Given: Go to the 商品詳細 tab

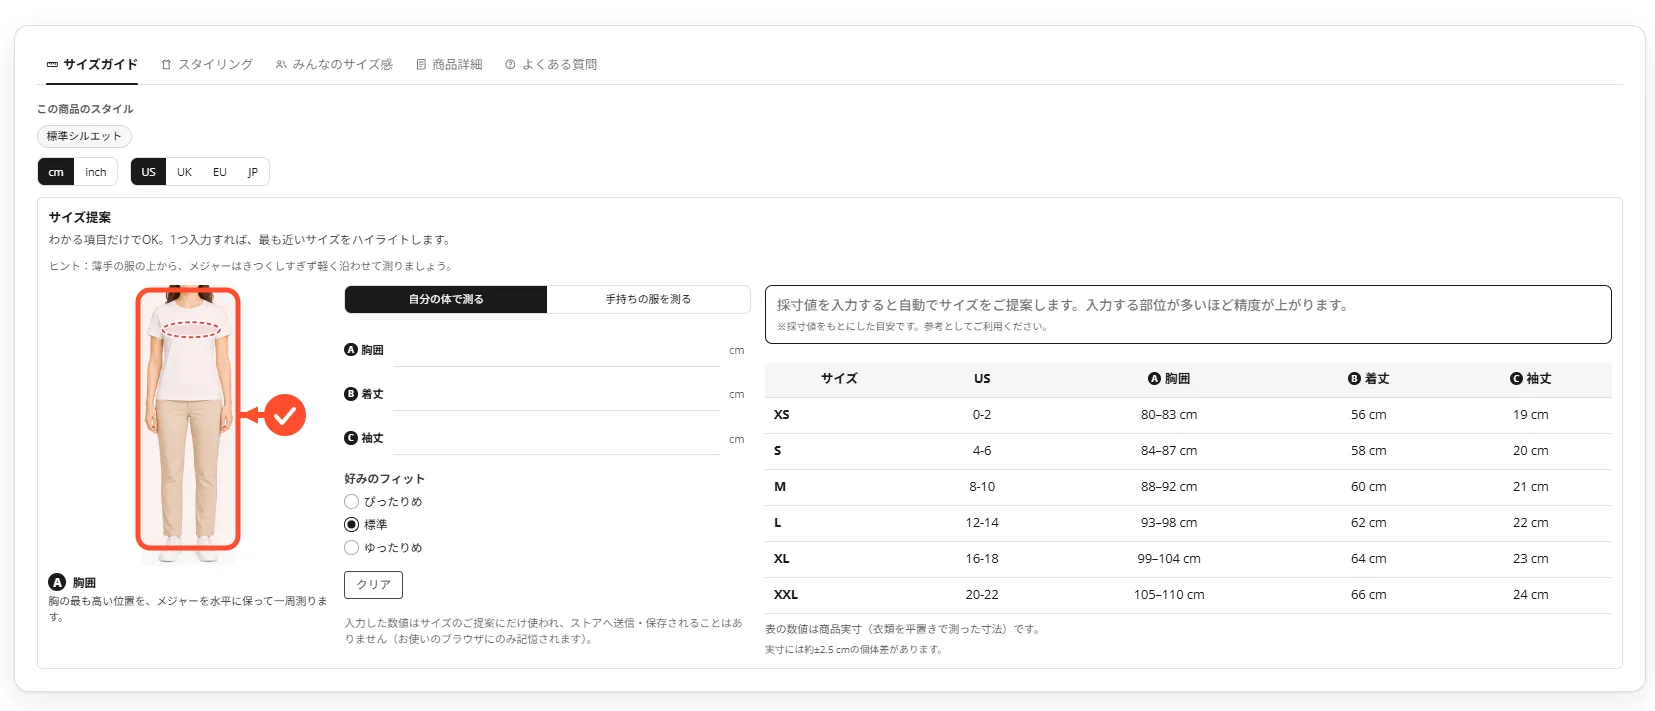Looking at the screenshot, I should [449, 64].
